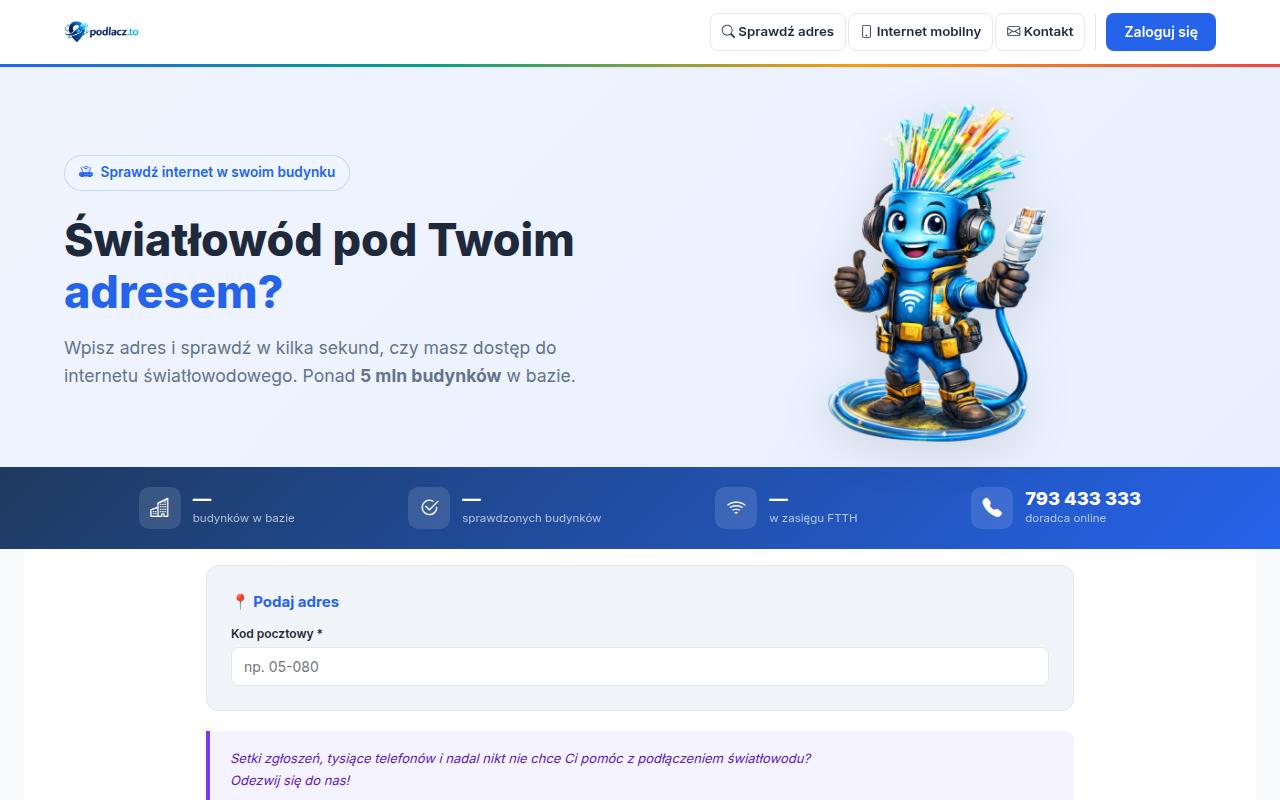Viewport: 1280px width, 800px height.
Task: Click the Wi-Fi icon for zasięgu FTTH
Action: 736,508
